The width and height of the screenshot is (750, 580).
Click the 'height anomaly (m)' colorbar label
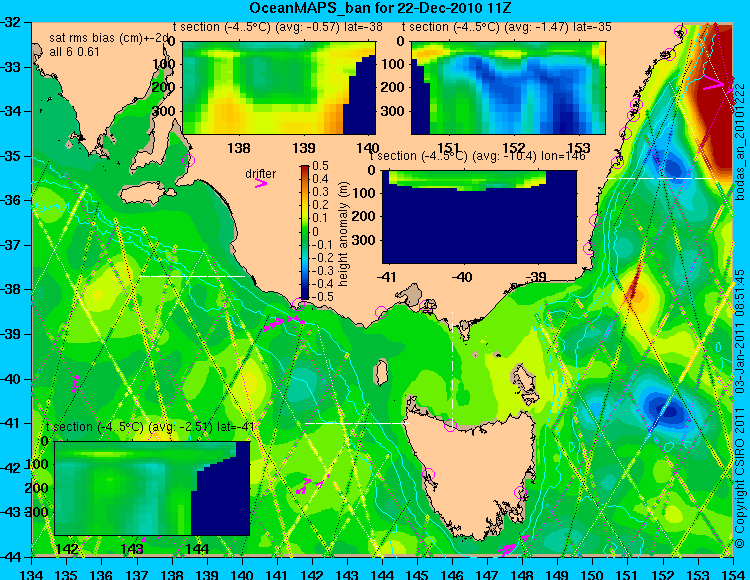(343, 234)
